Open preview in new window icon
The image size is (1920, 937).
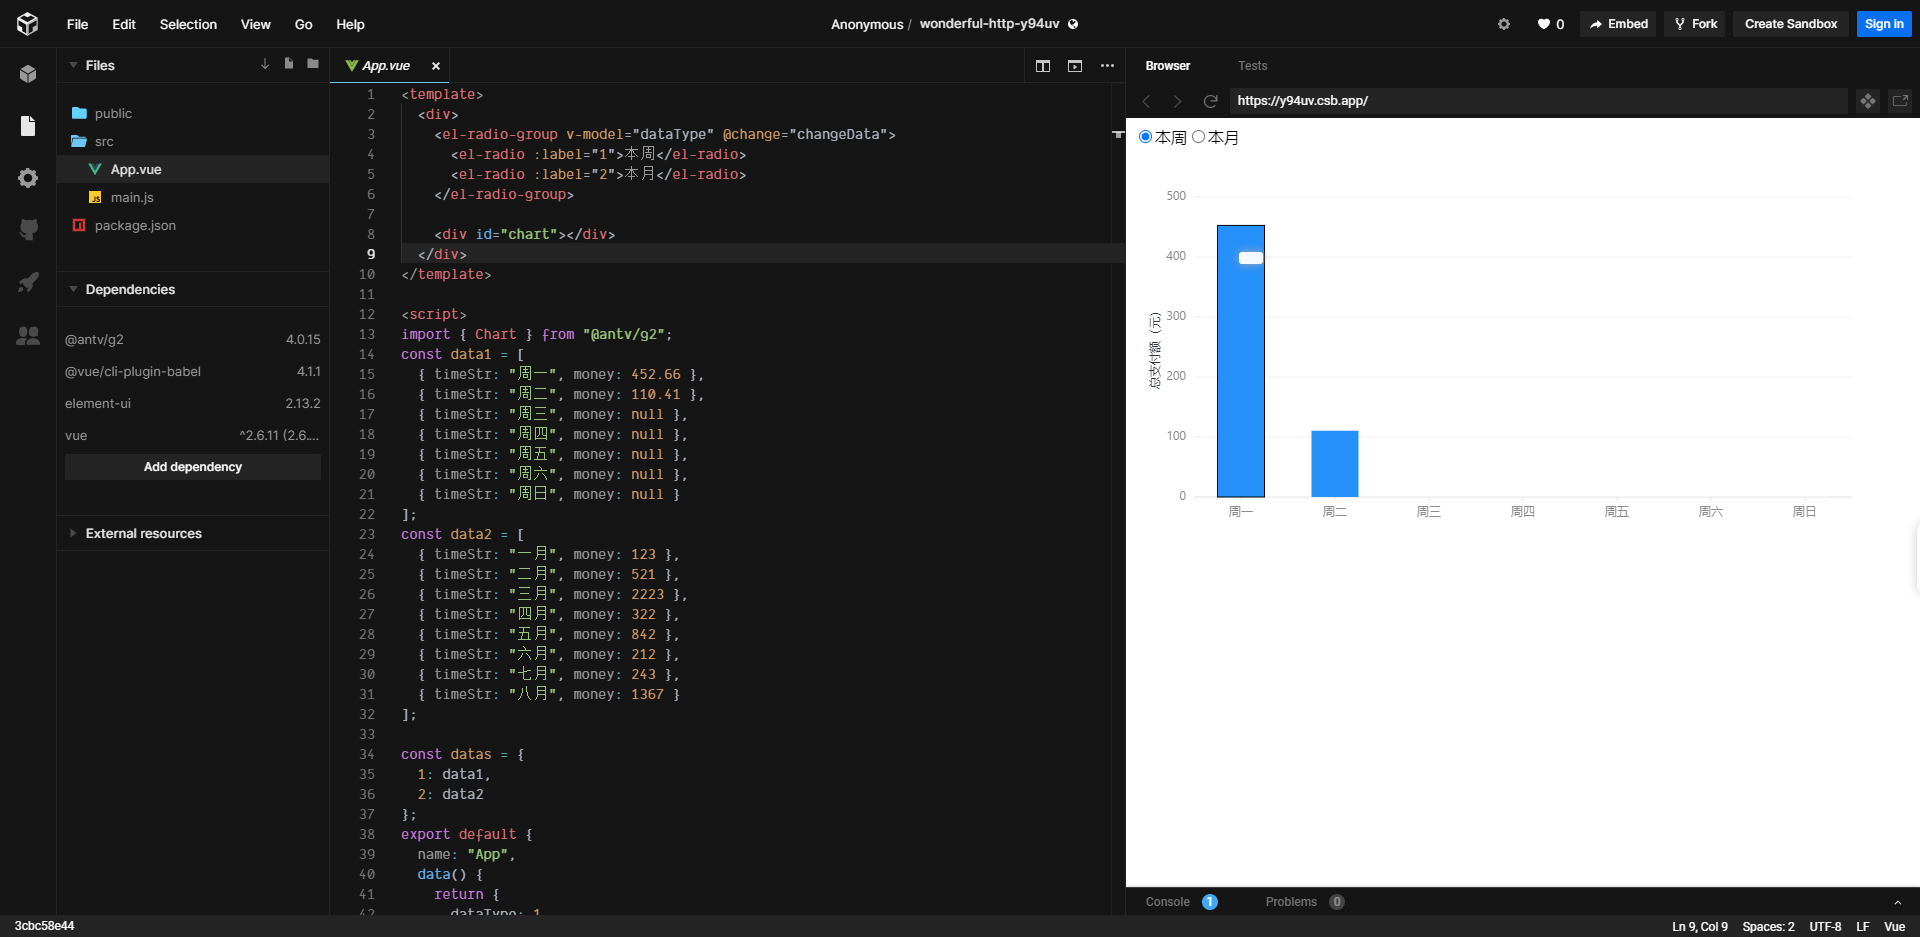tap(1900, 101)
